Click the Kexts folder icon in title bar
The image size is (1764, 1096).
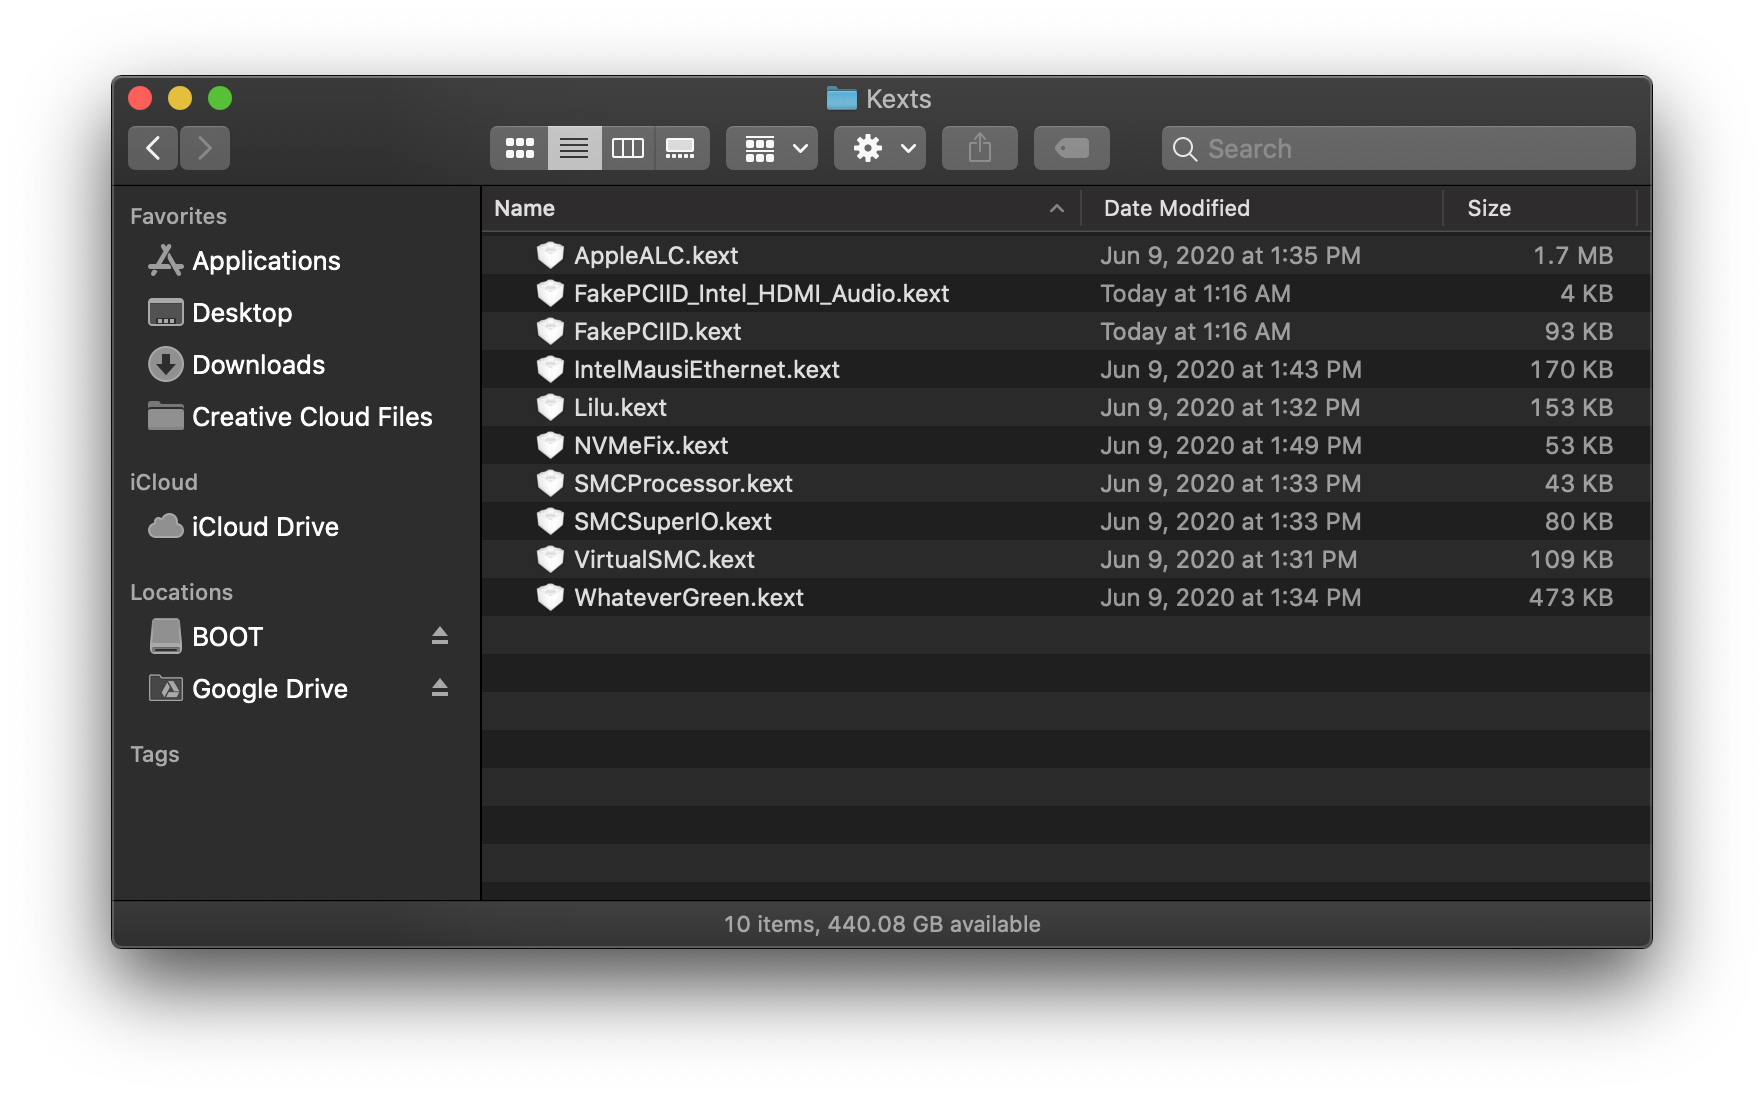tap(842, 98)
